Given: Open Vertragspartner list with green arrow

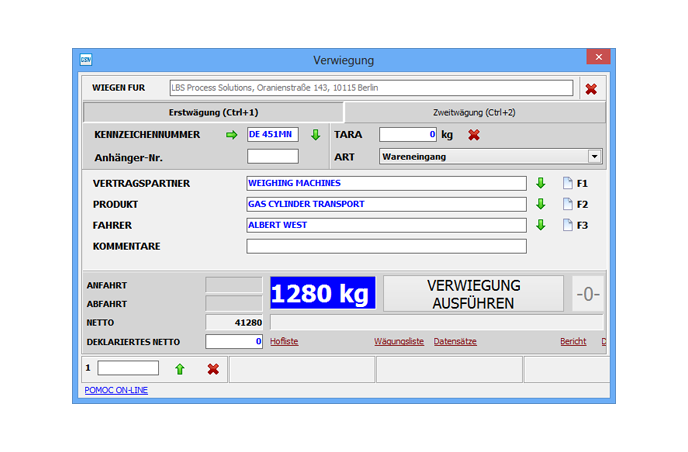Looking at the screenshot, I should (541, 183).
